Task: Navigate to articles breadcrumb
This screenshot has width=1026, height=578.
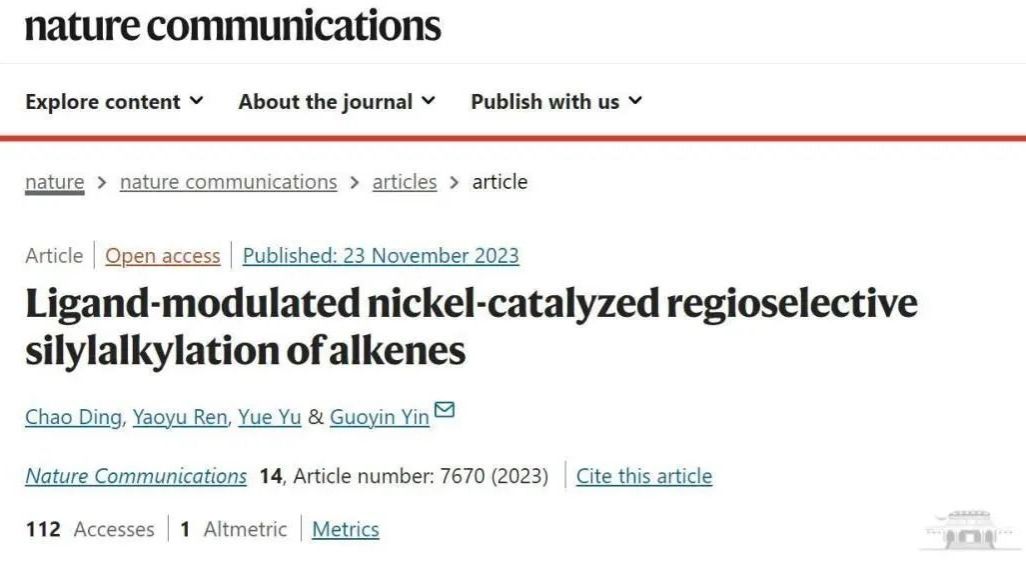Action: point(404,182)
